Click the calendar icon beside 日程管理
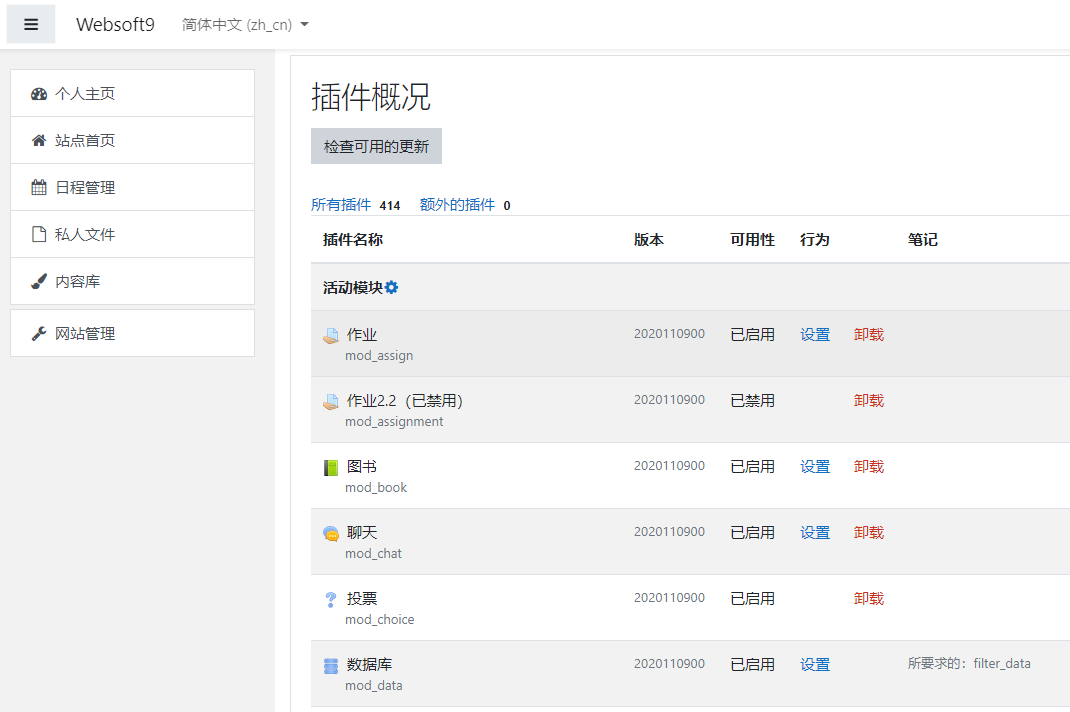The width and height of the screenshot is (1070, 712). [x=39, y=188]
